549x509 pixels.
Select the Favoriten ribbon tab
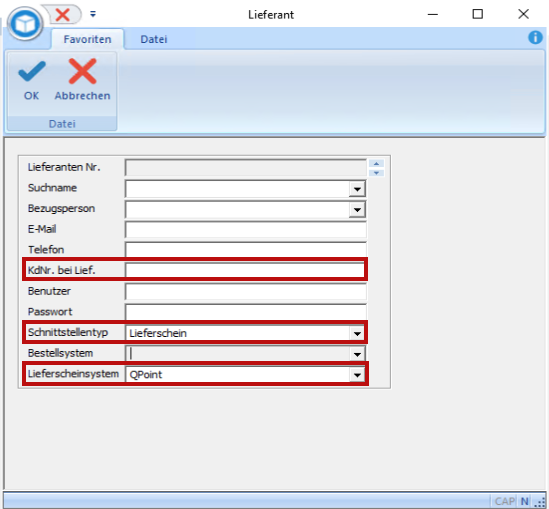pyautogui.click(x=88, y=39)
